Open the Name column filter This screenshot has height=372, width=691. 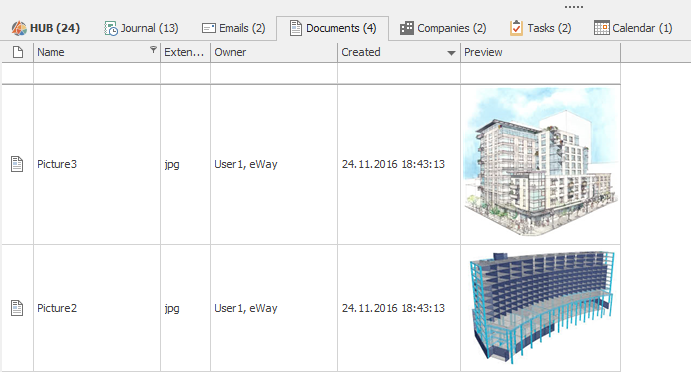point(153,49)
